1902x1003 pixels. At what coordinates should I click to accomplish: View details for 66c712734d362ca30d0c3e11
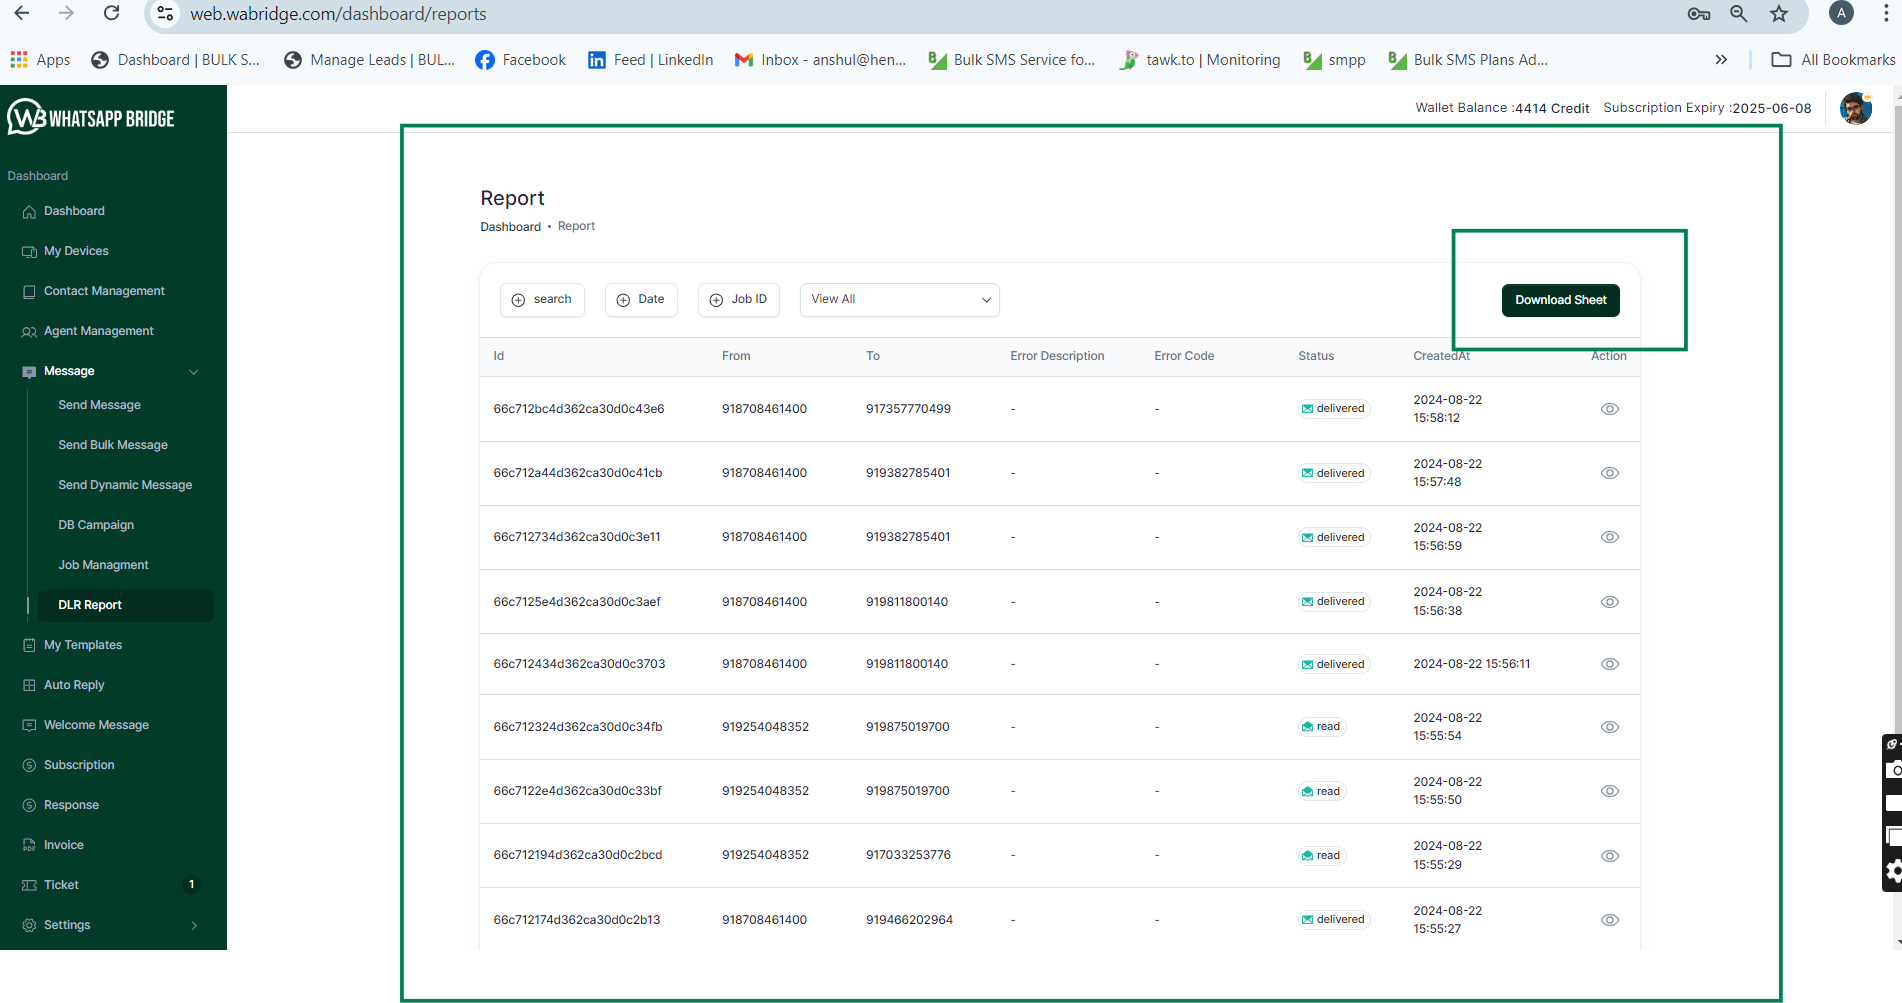click(x=1609, y=537)
